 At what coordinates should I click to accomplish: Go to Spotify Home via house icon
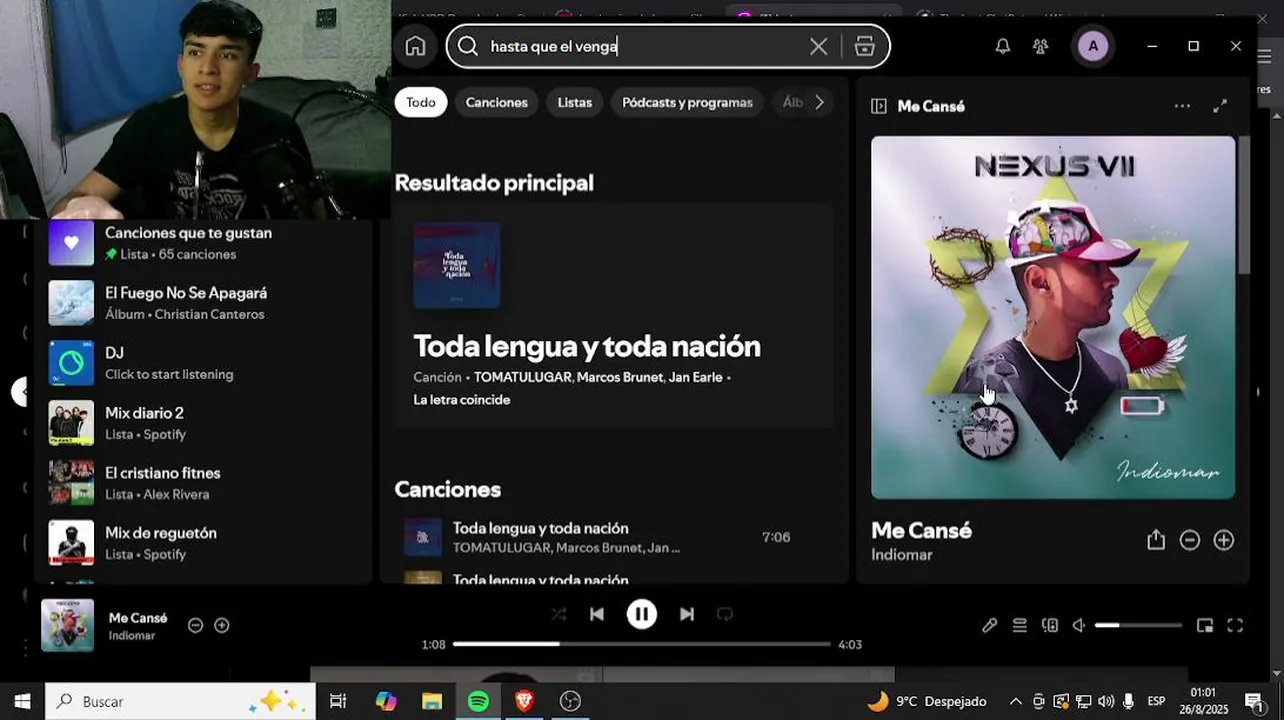coord(415,46)
